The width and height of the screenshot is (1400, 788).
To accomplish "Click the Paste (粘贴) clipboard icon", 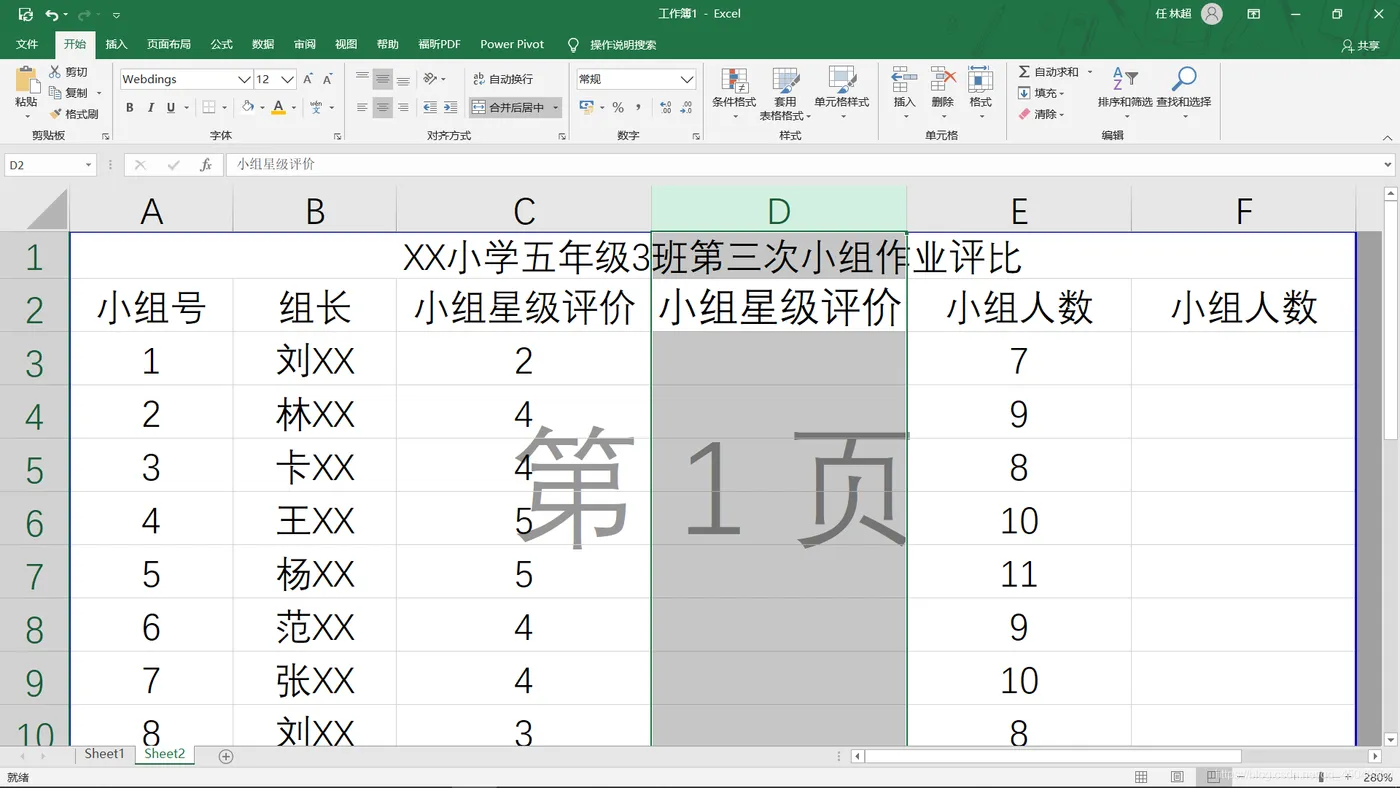I will point(26,79).
